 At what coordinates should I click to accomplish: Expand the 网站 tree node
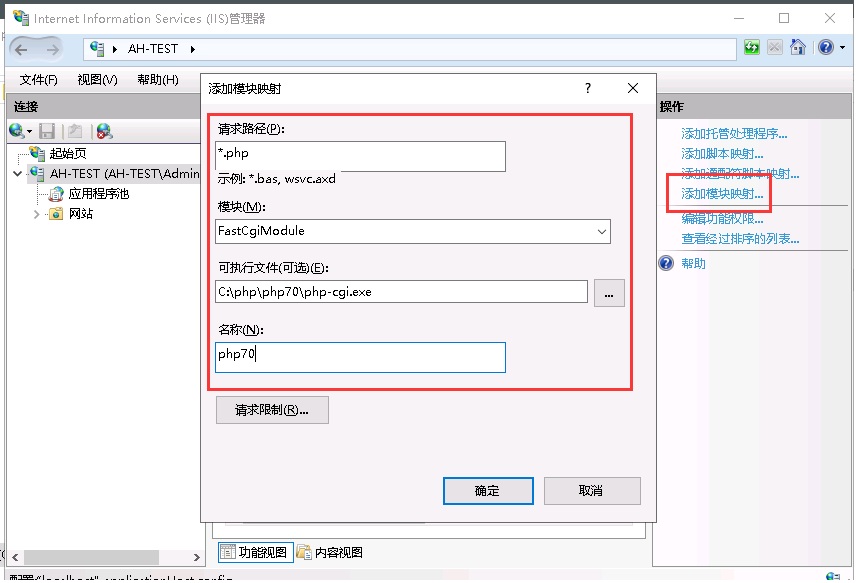pos(37,214)
